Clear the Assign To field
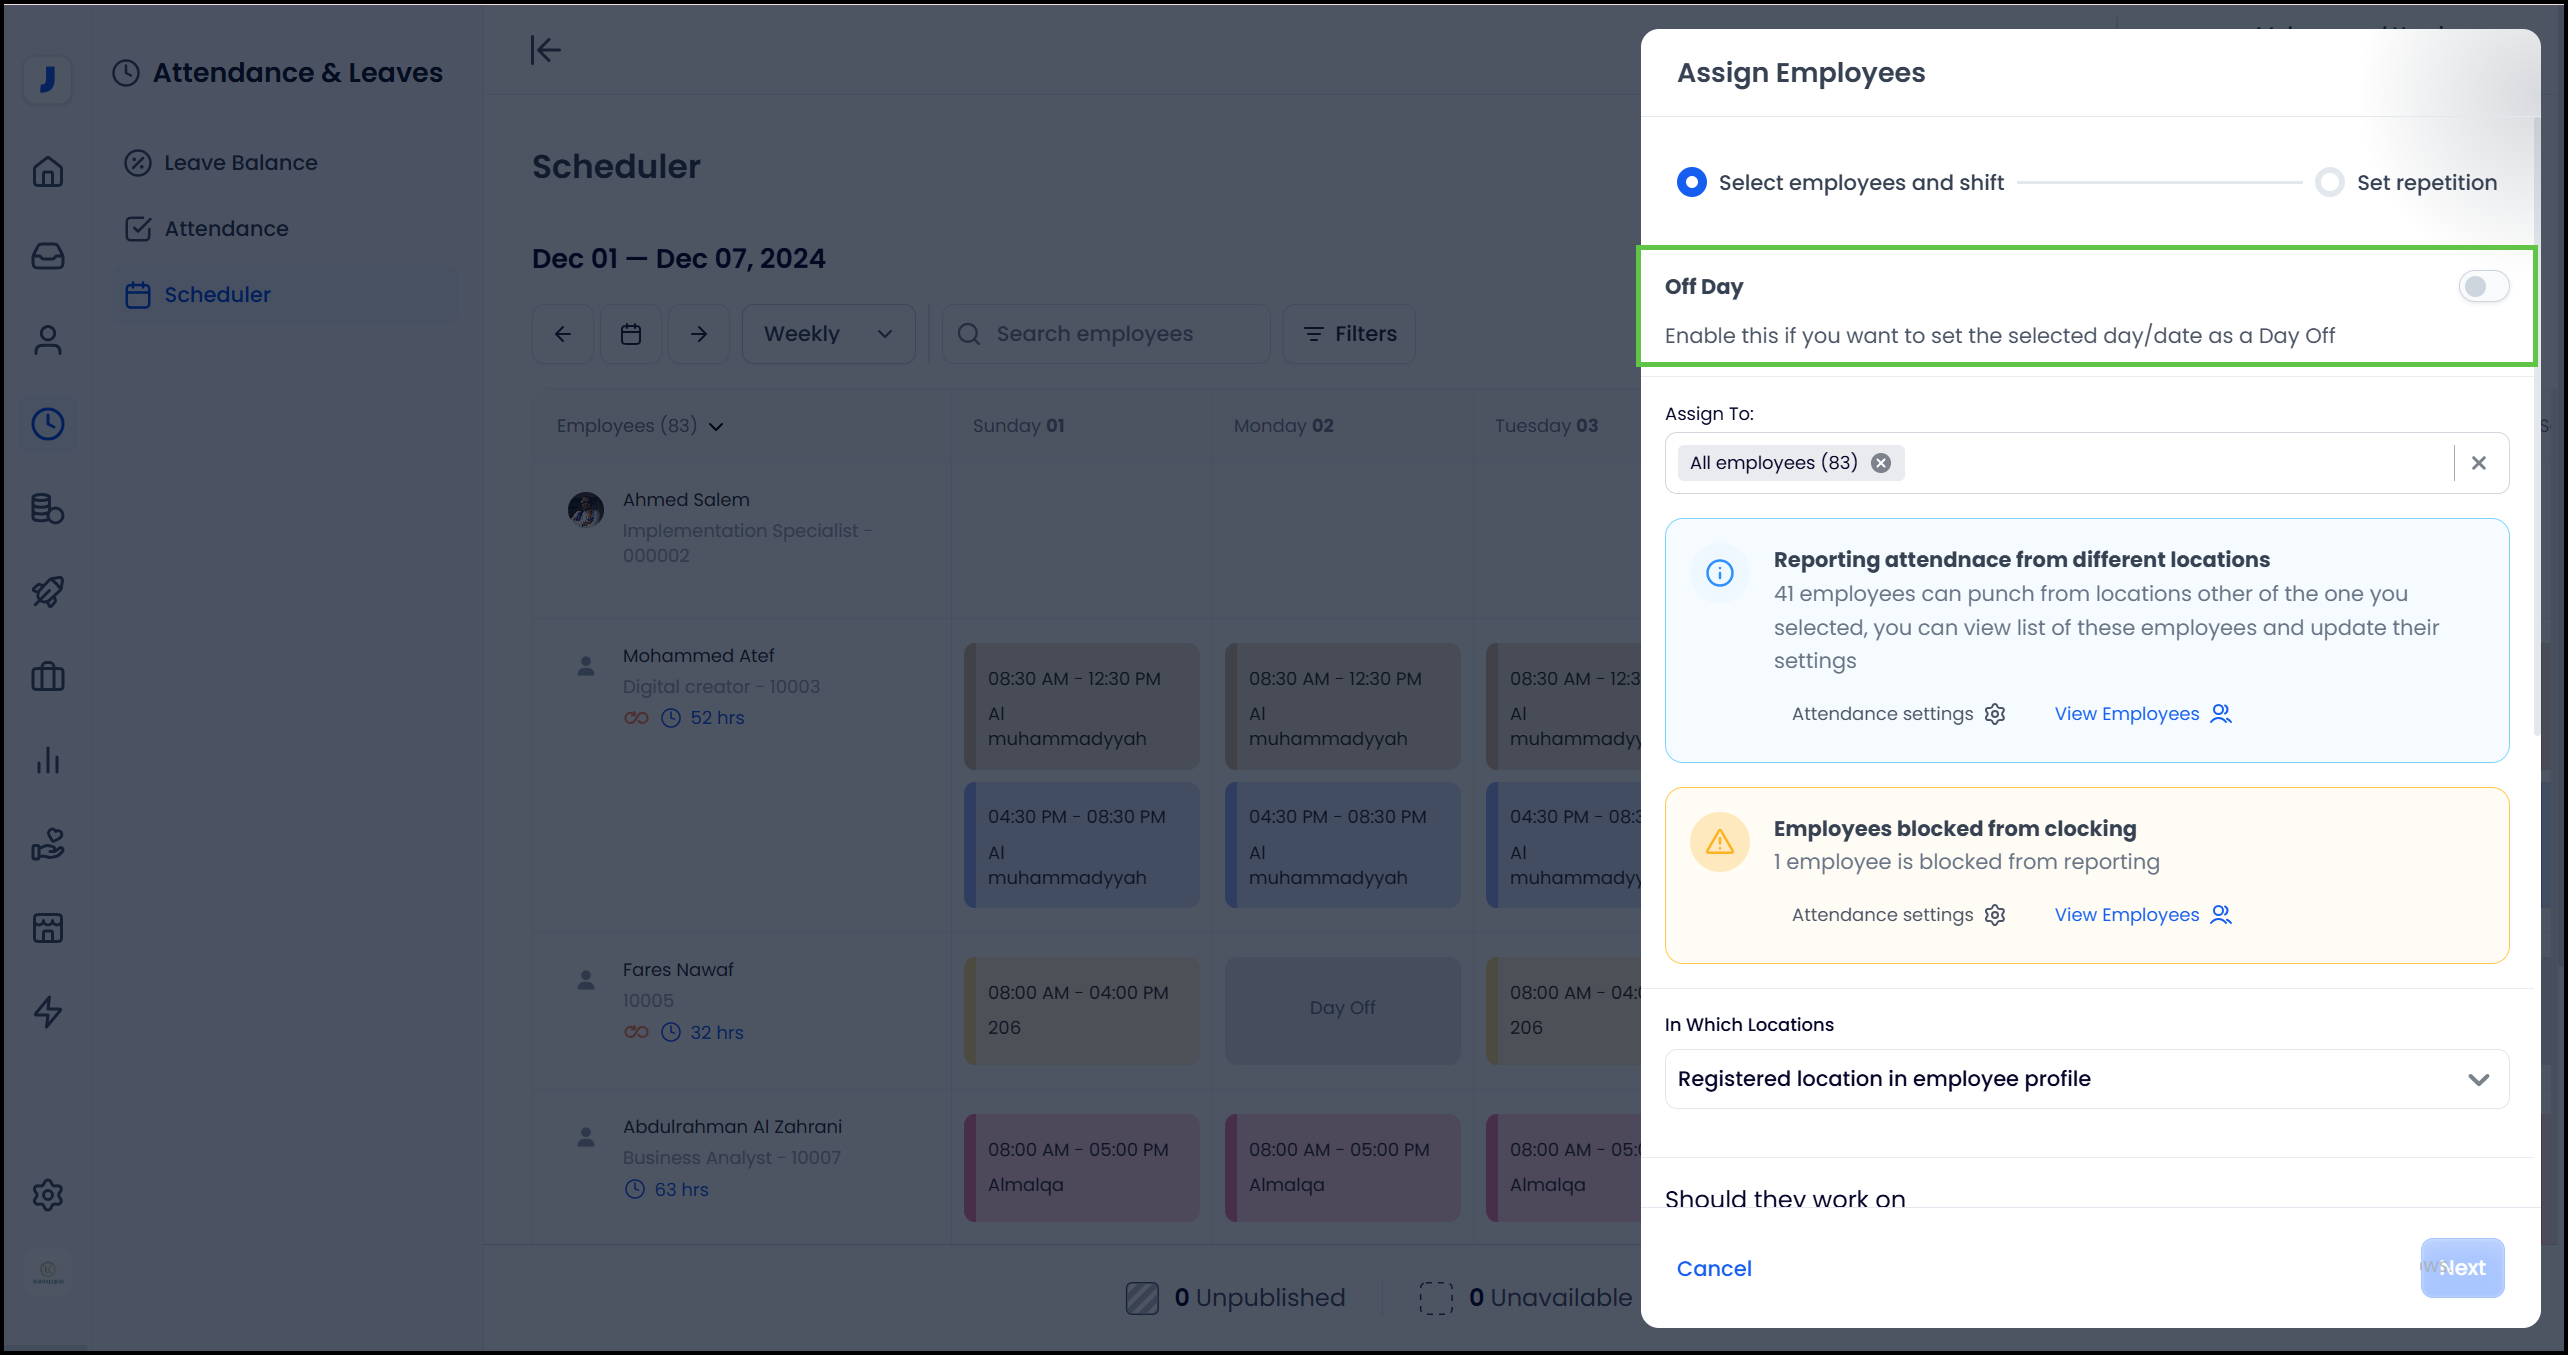This screenshot has width=2568, height=1355. click(x=2478, y=463)
